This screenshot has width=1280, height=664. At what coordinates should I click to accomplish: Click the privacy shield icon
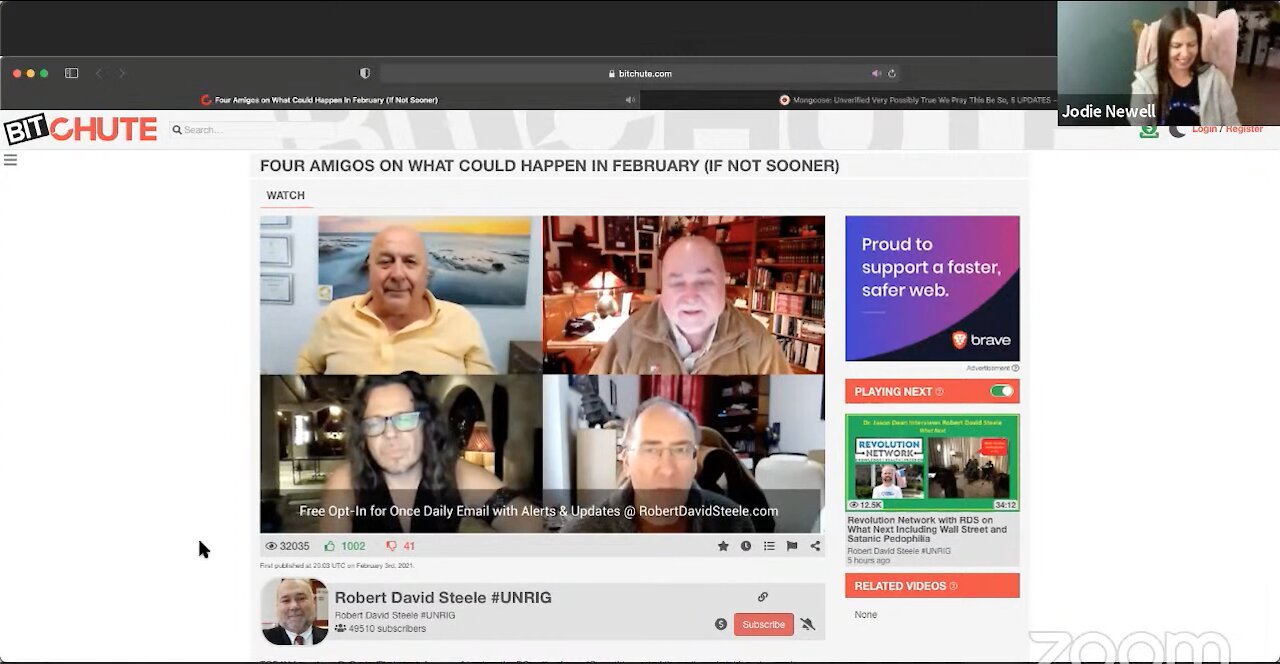click(365, 73)
